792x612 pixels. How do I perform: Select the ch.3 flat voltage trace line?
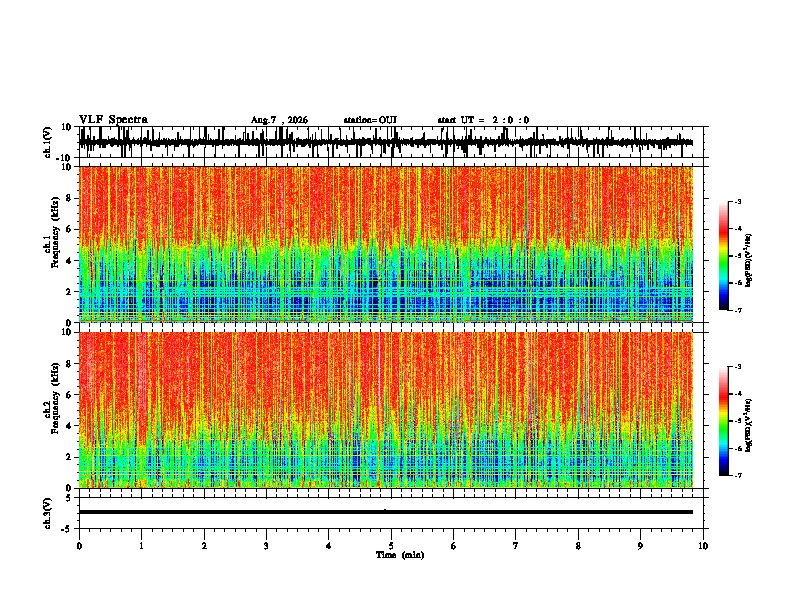(386, 512)
